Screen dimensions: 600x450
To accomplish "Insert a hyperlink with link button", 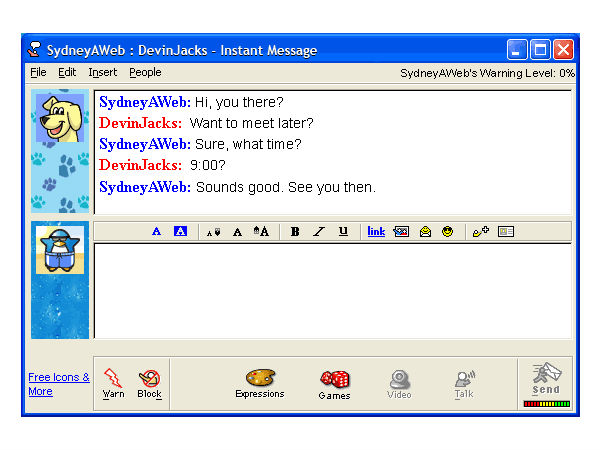I will 376,231.
